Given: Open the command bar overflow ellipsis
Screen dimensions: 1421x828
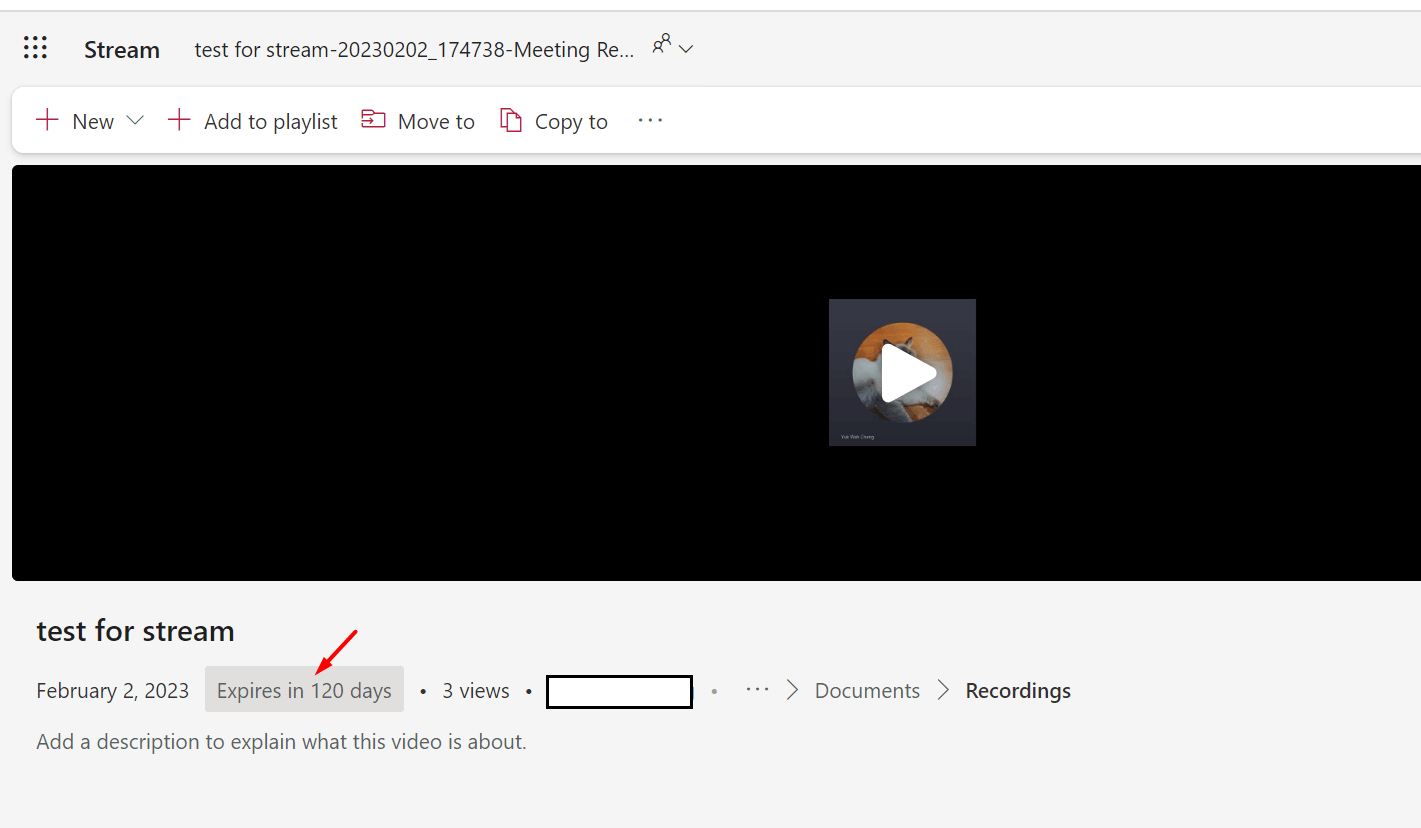Looking at the screenshot, I should pos(650,120).
